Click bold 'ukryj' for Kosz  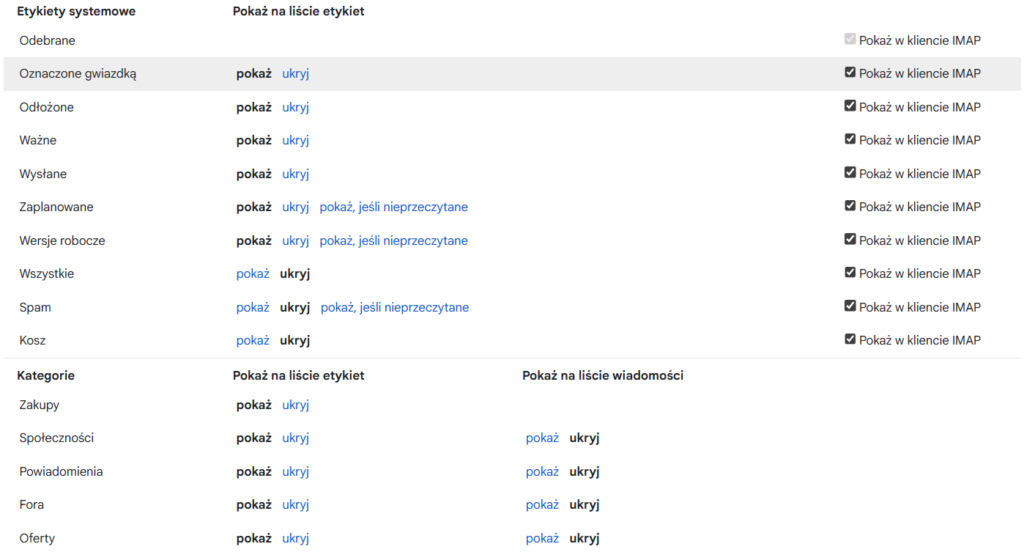295,340
